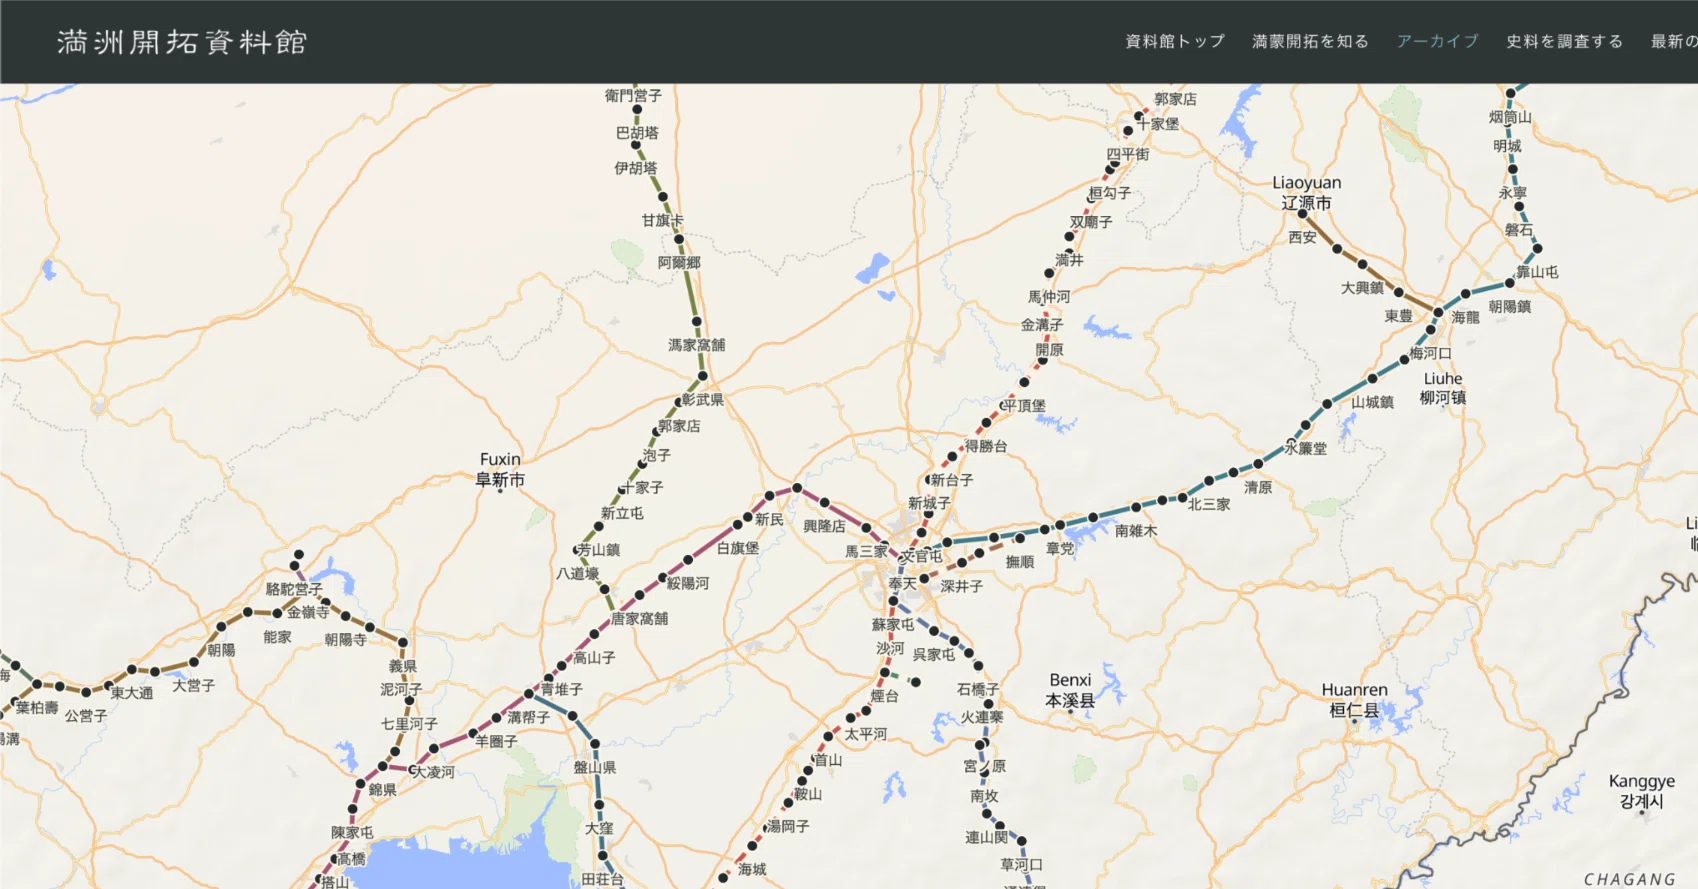This screenshot has width=1698, height=889.
Task: Click the 大虎山 area 高山子 label
Action: pyautogui.click(x=594, y=658)
